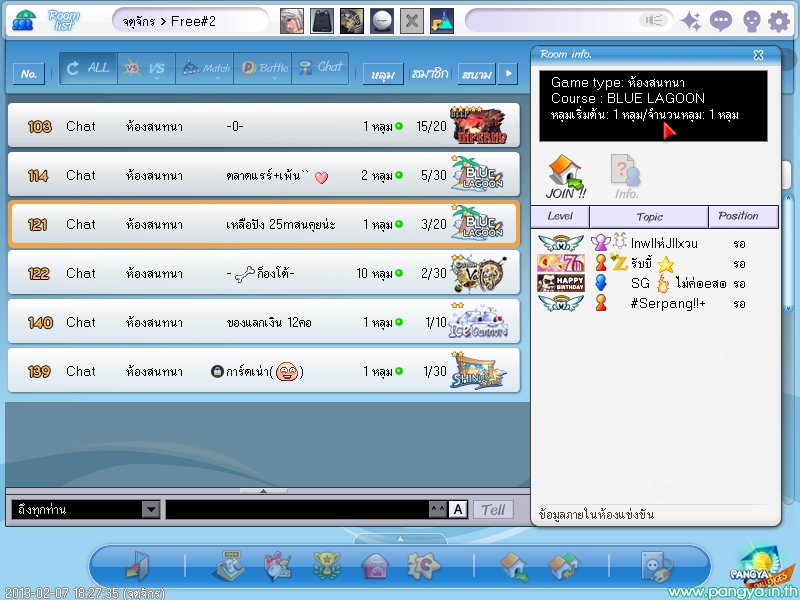
Task: Click the valley course thumbnail in room 122
Action: (479, 272)
